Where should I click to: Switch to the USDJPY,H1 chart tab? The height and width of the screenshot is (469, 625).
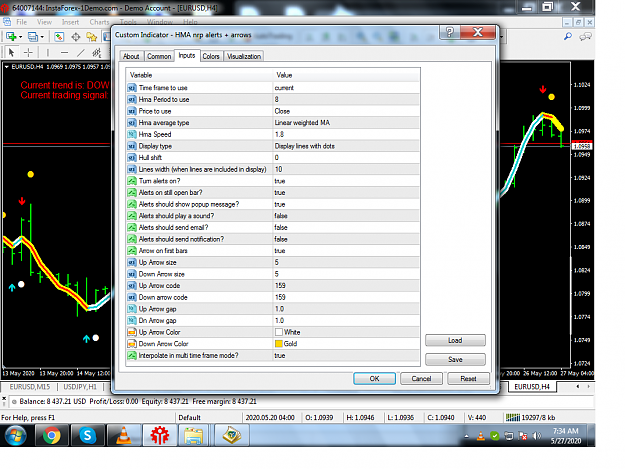point(80,387)
